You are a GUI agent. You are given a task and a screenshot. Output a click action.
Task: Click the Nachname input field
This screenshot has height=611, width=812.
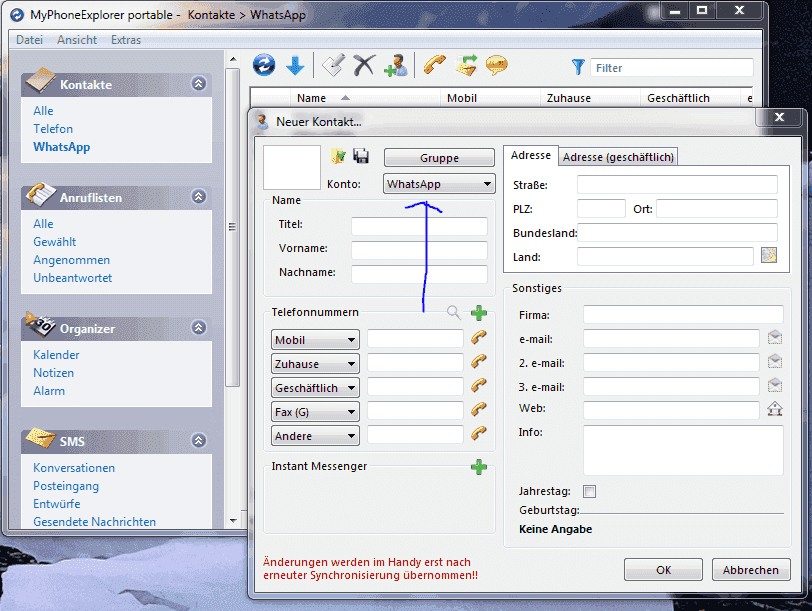coord(419,274)
